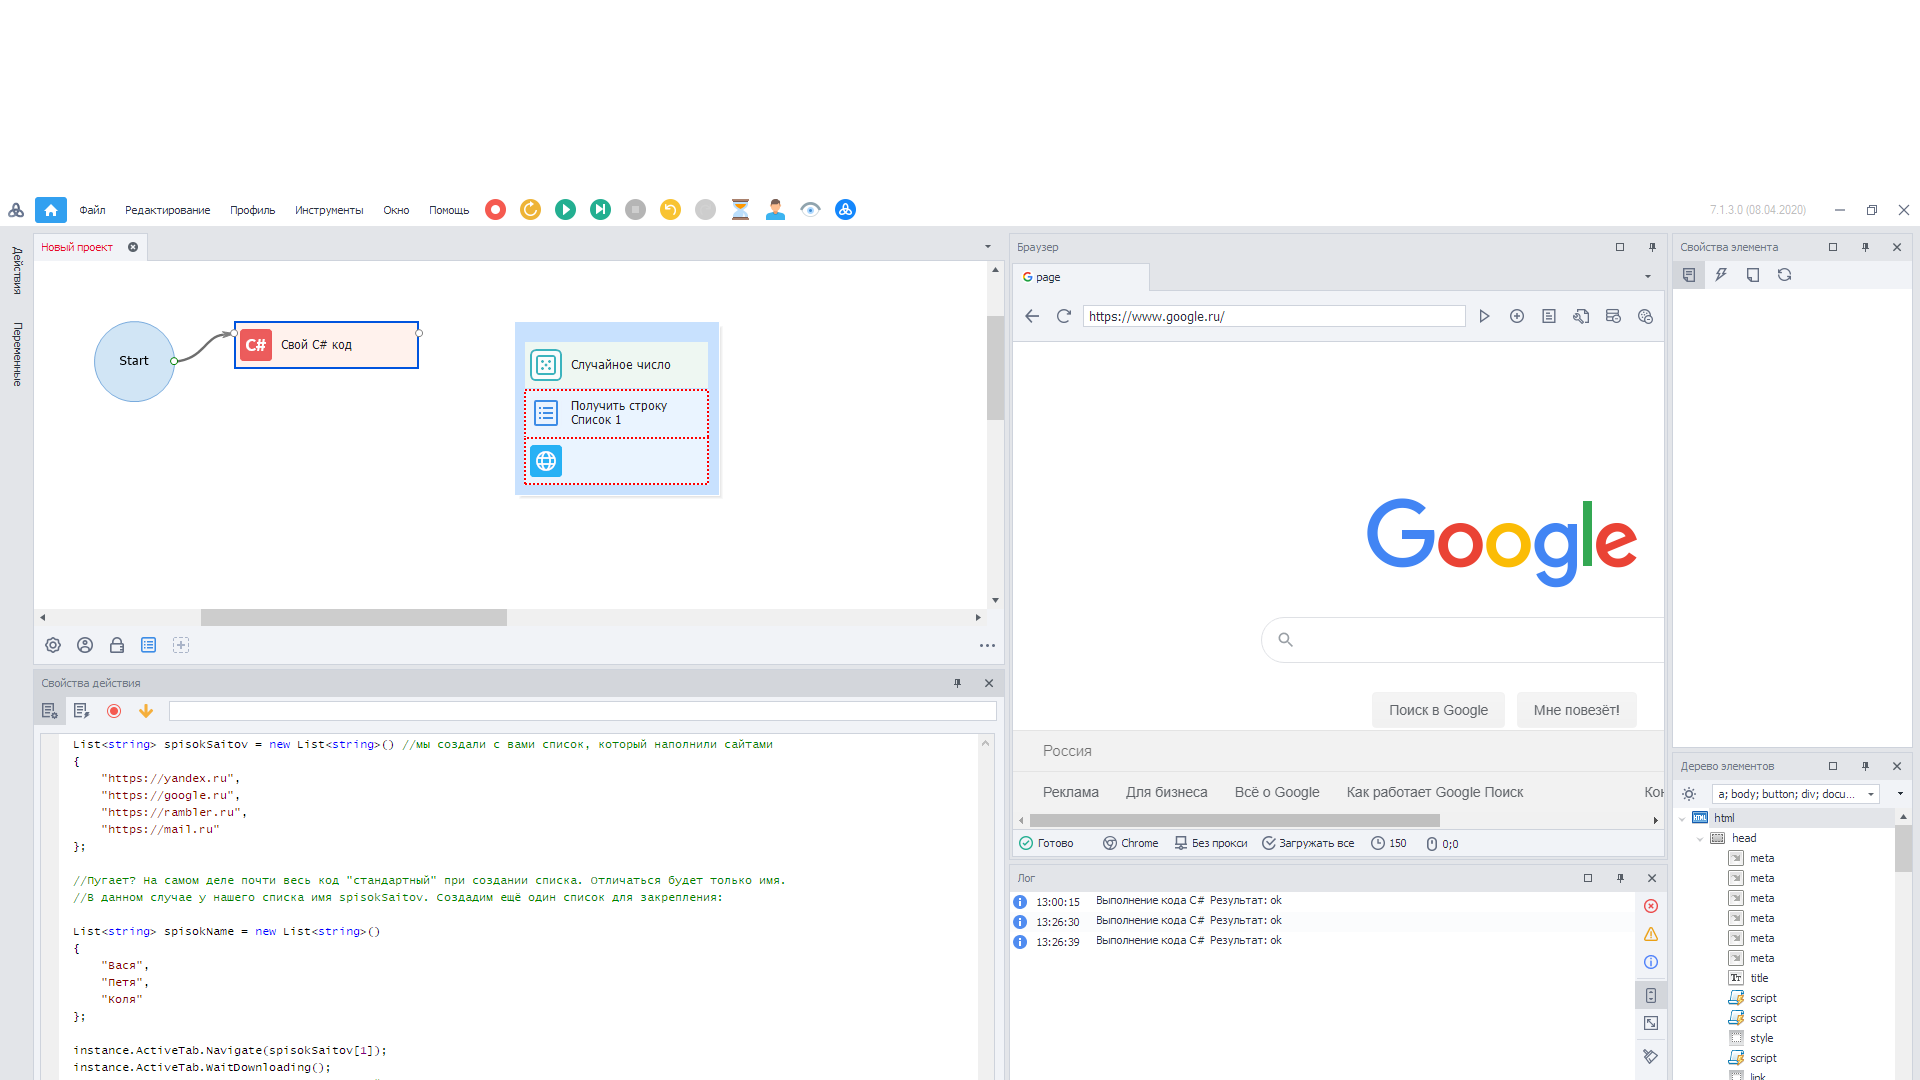
Task: Click the 'Свой C# код' action block
Action: [326, 345]
